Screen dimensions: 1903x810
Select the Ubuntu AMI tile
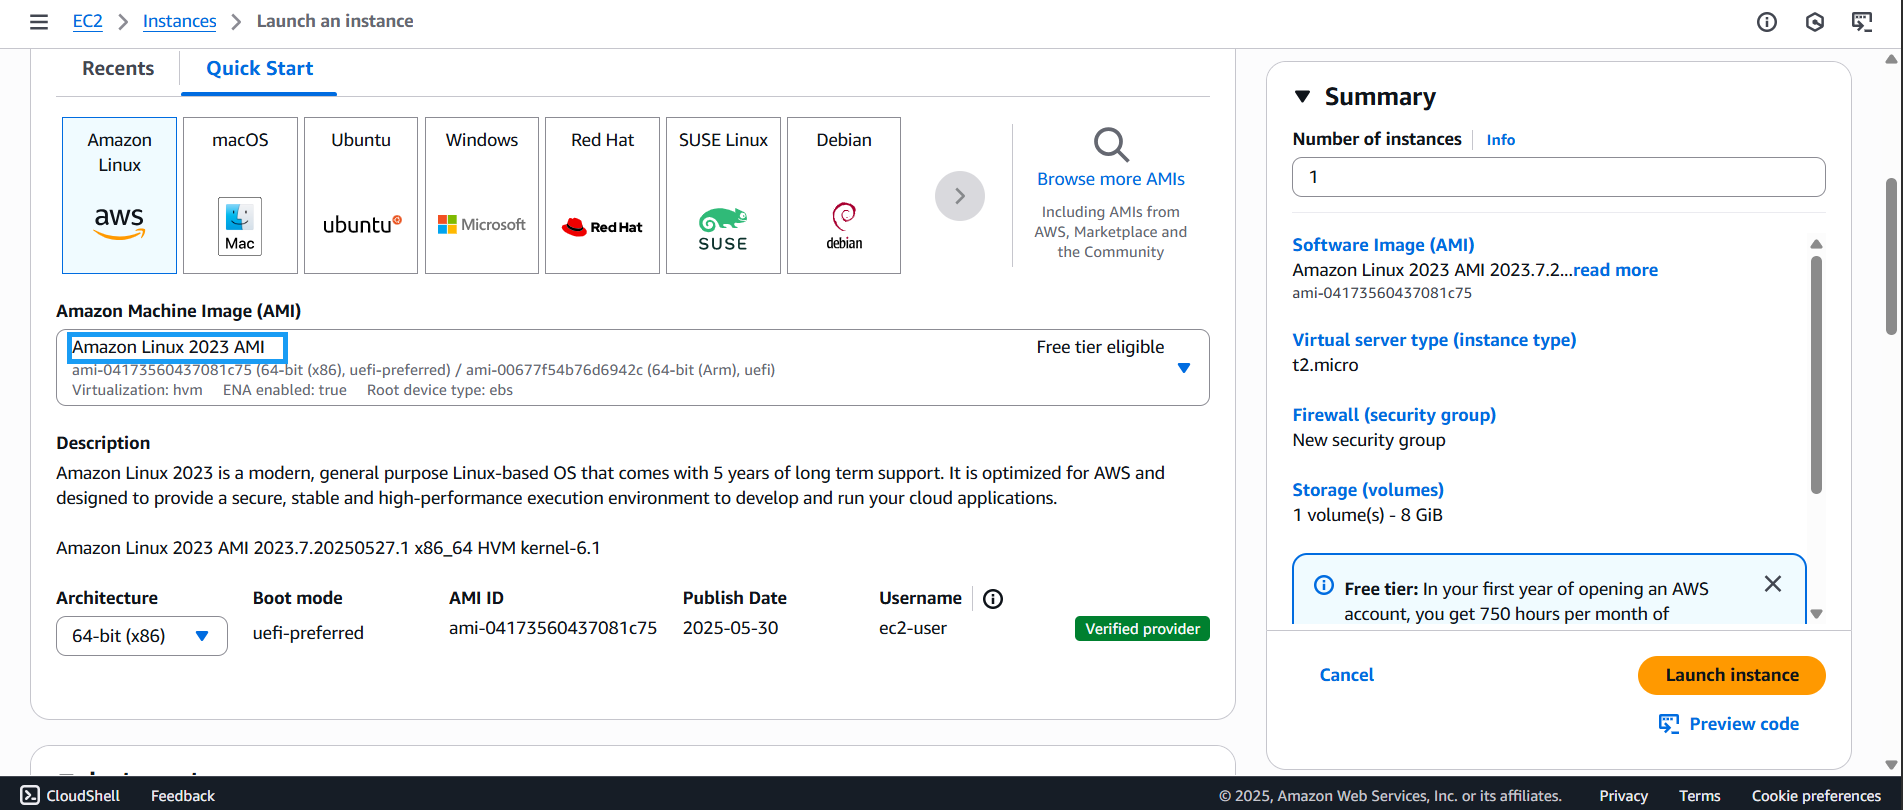point(361,195)
